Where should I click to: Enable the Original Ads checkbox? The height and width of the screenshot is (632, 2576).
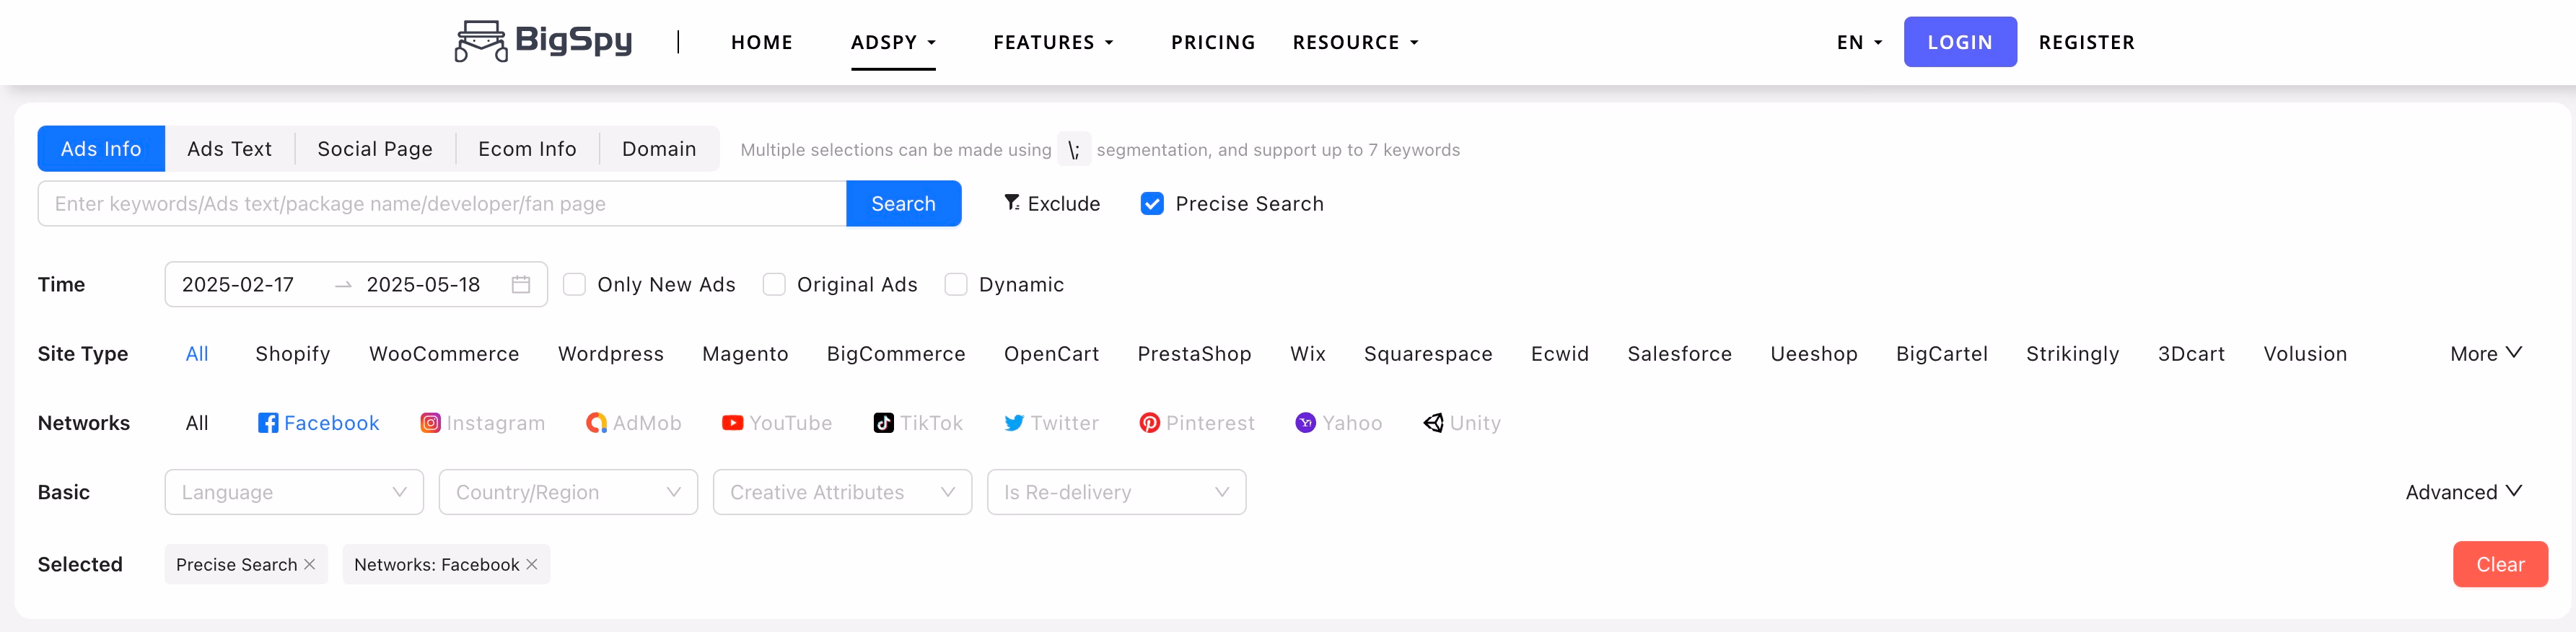(x=774, y=284)
